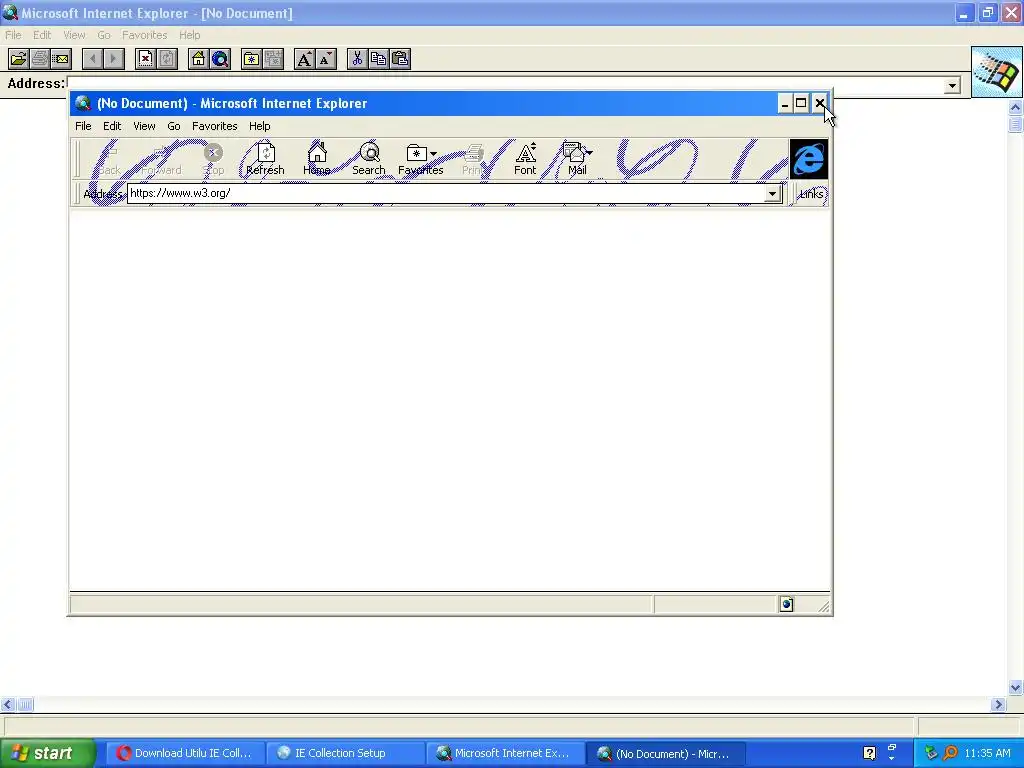1024x768 pixels.
Task: Open View menu in front IE window
Action: 144,126
